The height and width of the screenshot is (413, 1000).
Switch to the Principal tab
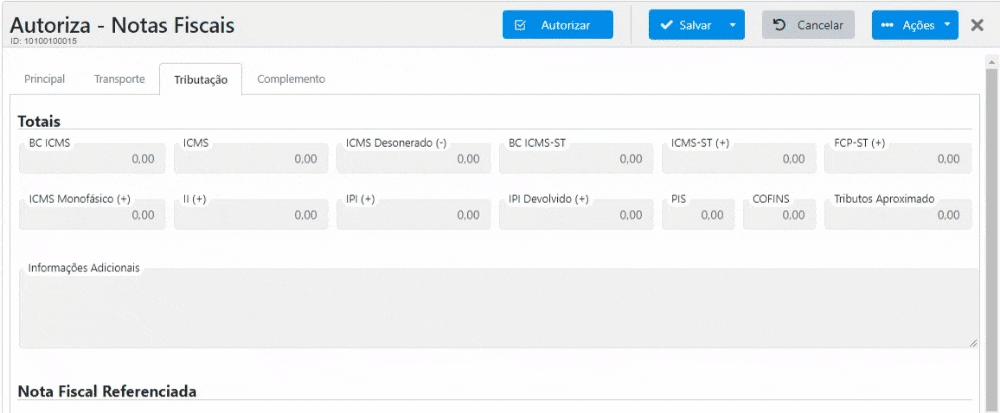pos(45,79)
